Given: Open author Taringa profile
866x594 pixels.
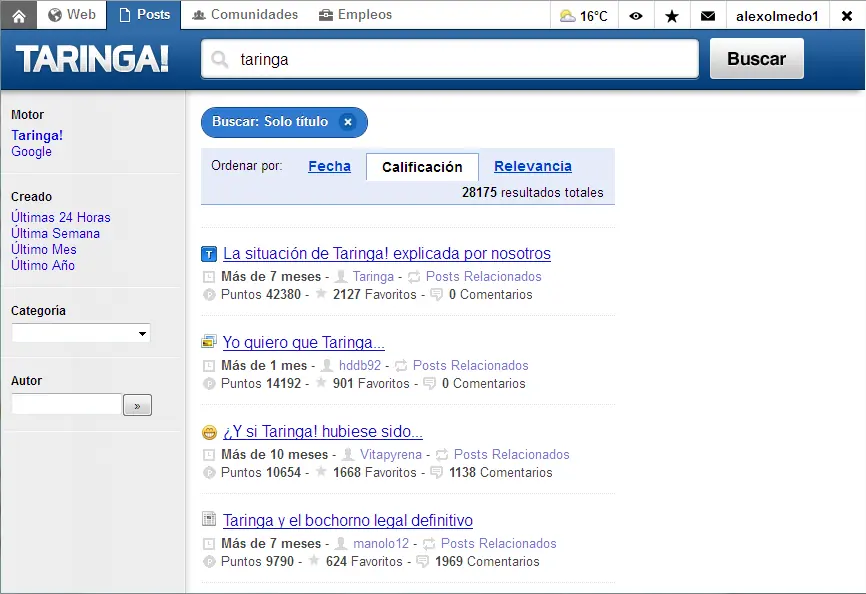Looking at the screenshot, I should point(373,276).
